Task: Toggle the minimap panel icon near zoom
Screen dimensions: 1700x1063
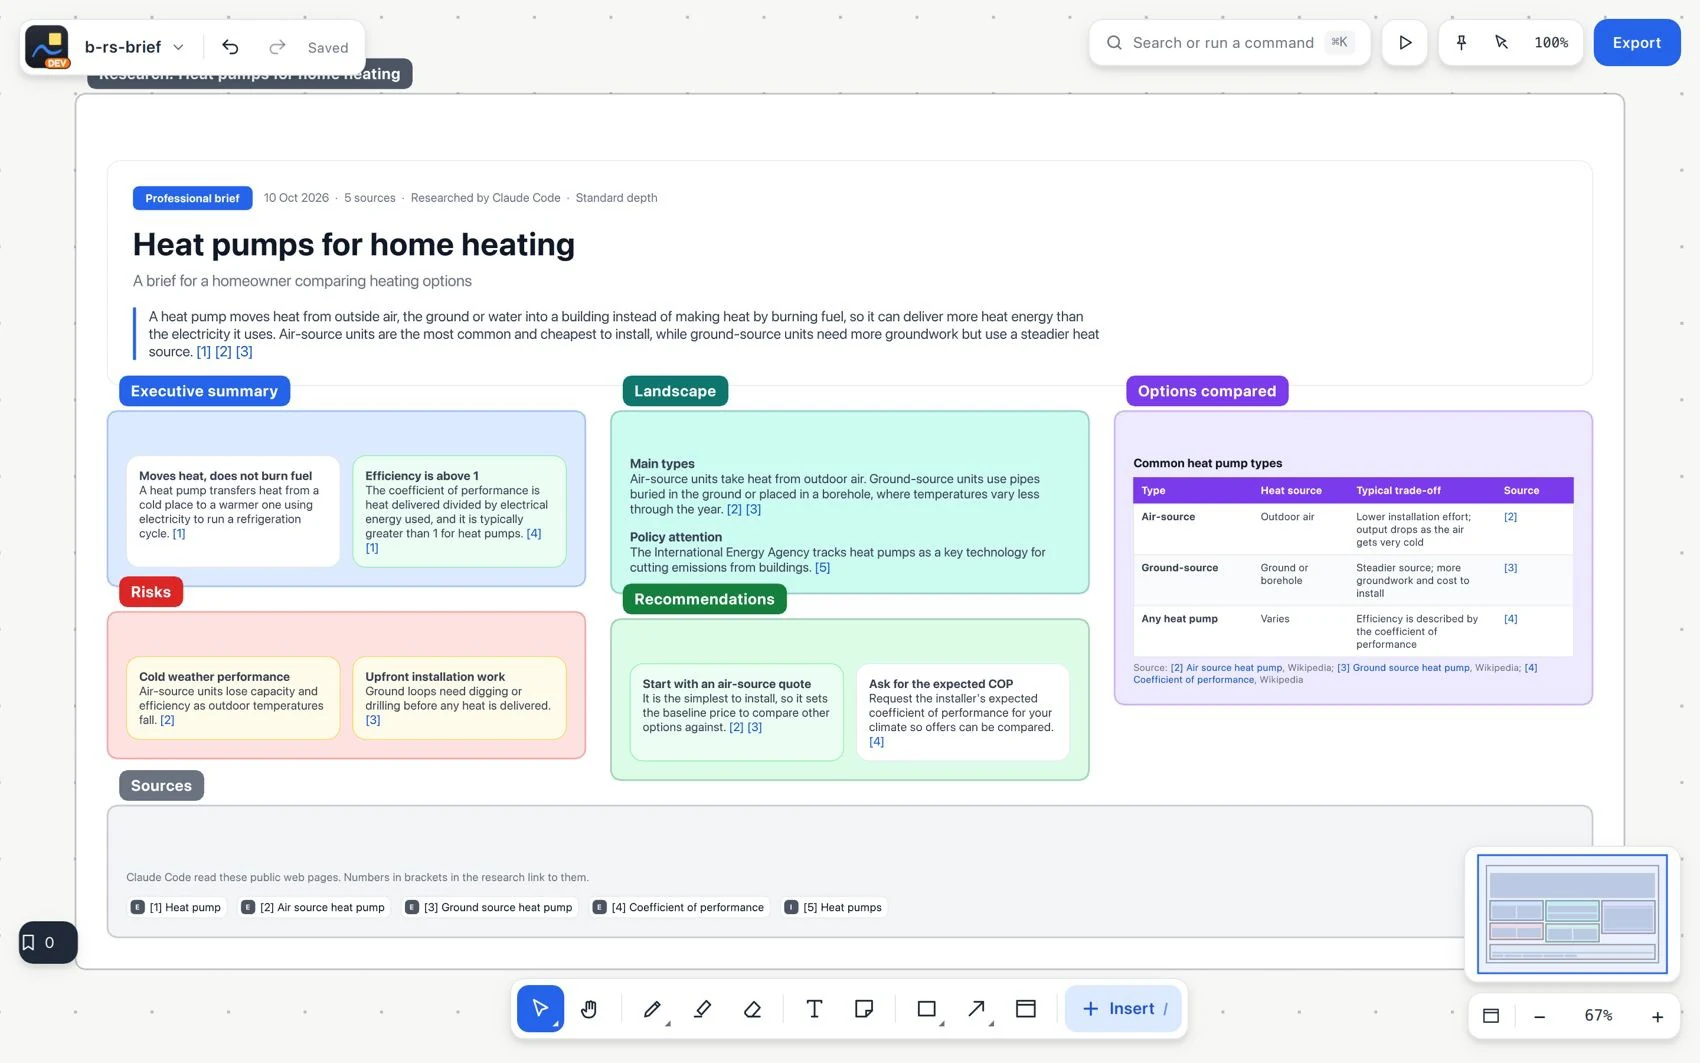Action: tap(1491, 1016)
